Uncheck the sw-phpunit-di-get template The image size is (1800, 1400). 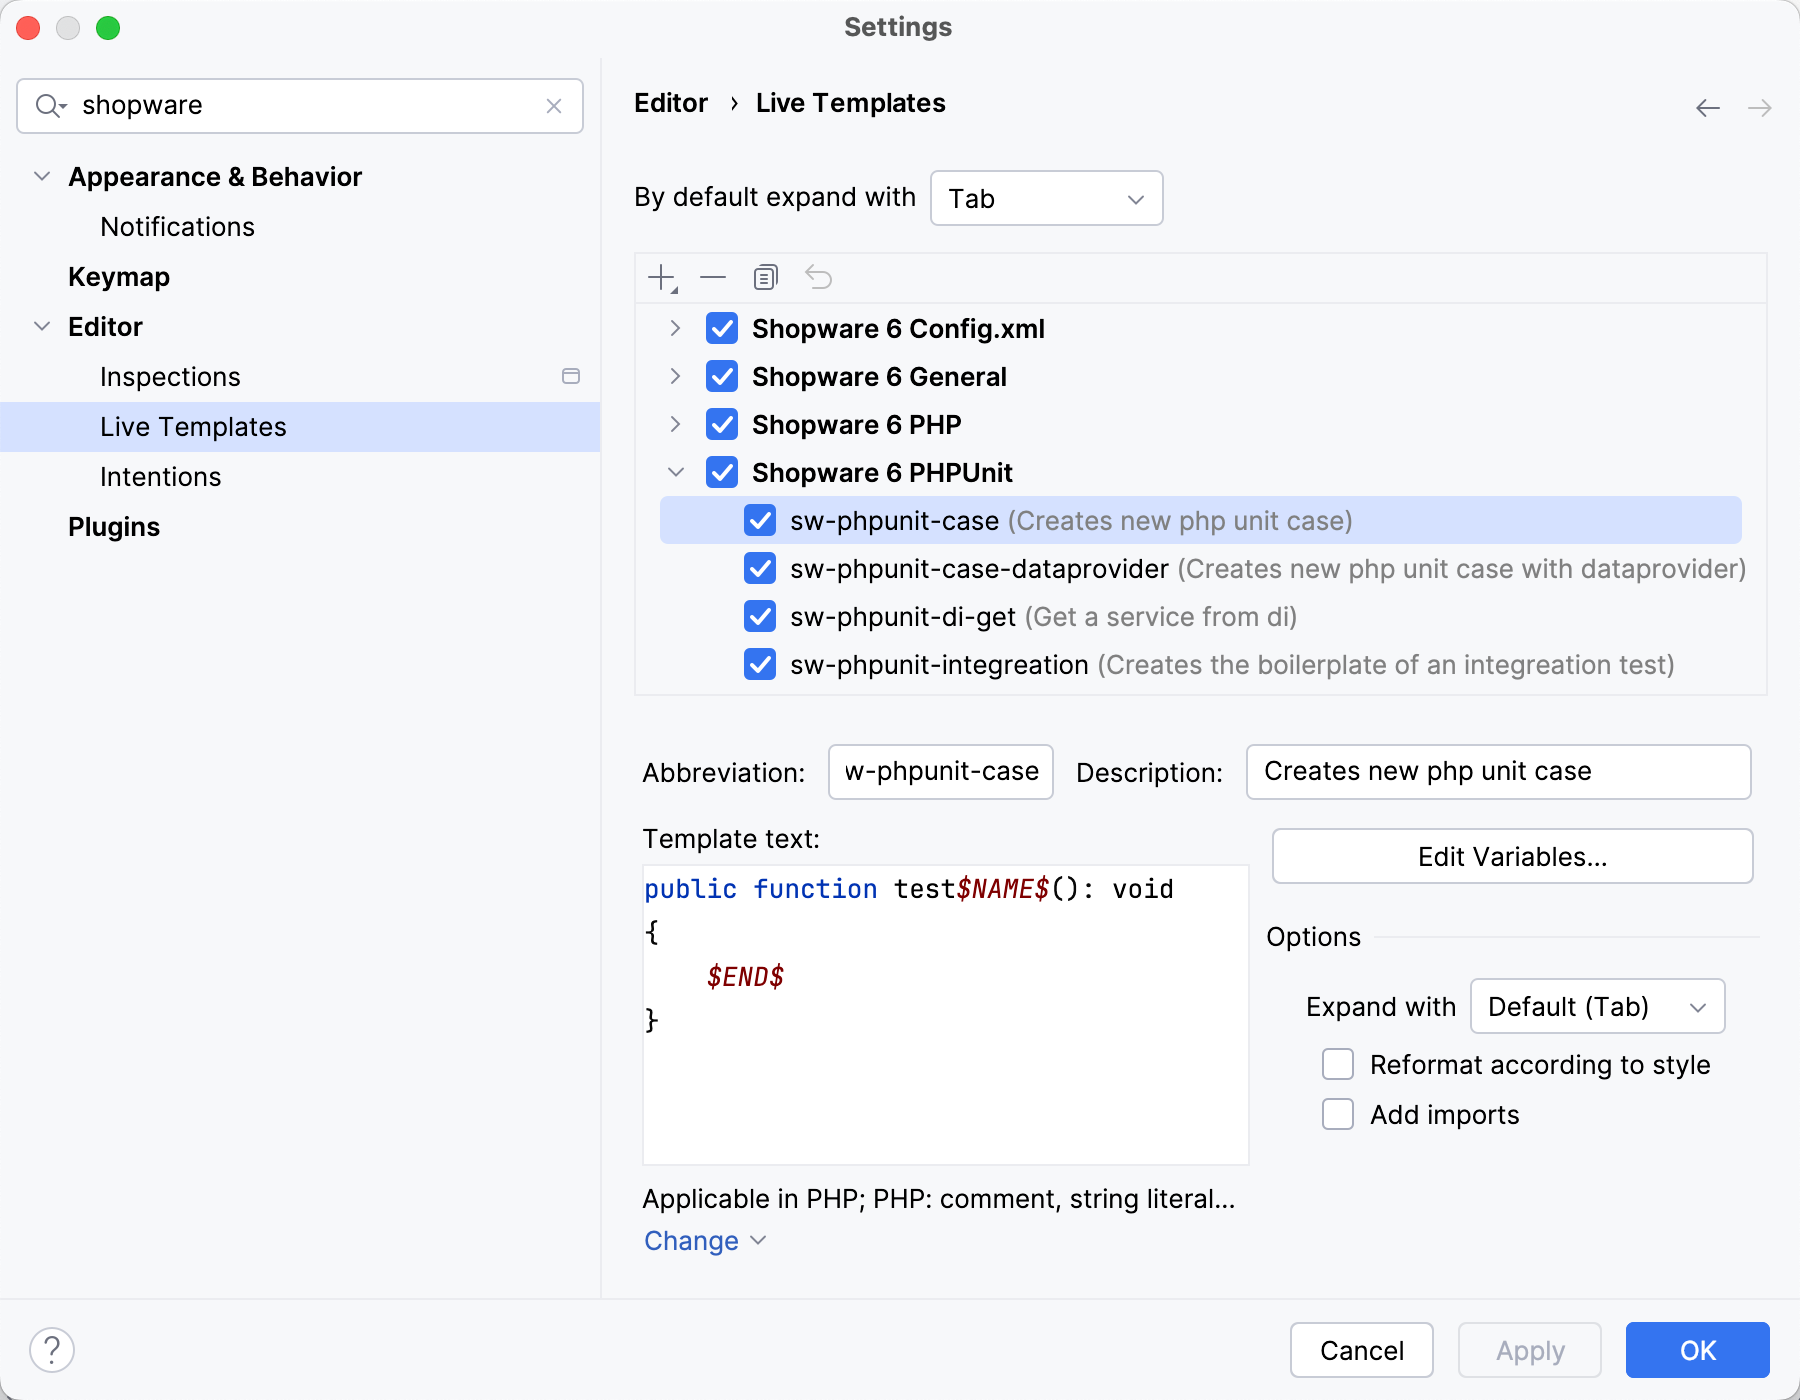(x=760, y=616)
